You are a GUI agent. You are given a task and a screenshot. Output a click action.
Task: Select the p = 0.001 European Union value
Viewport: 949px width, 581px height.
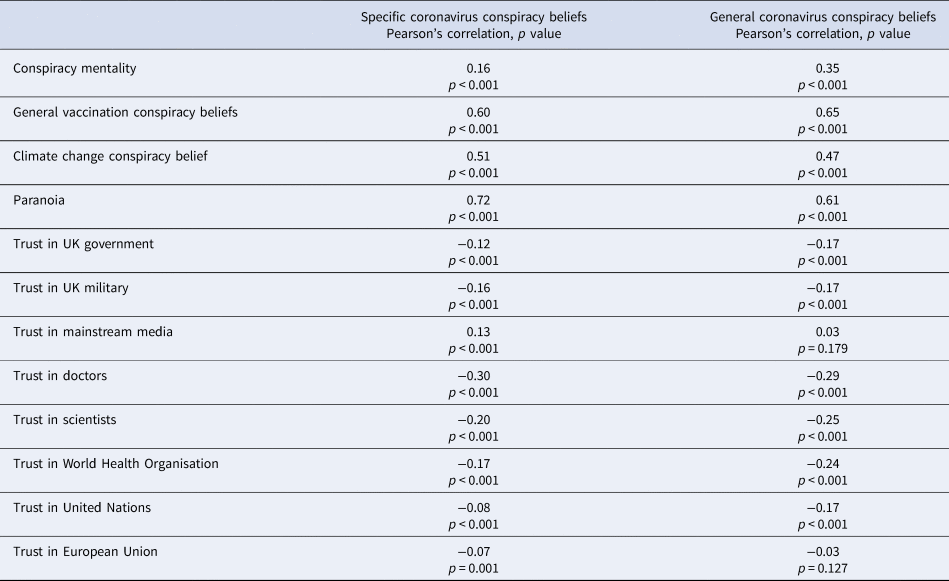[x=474, y=568]
